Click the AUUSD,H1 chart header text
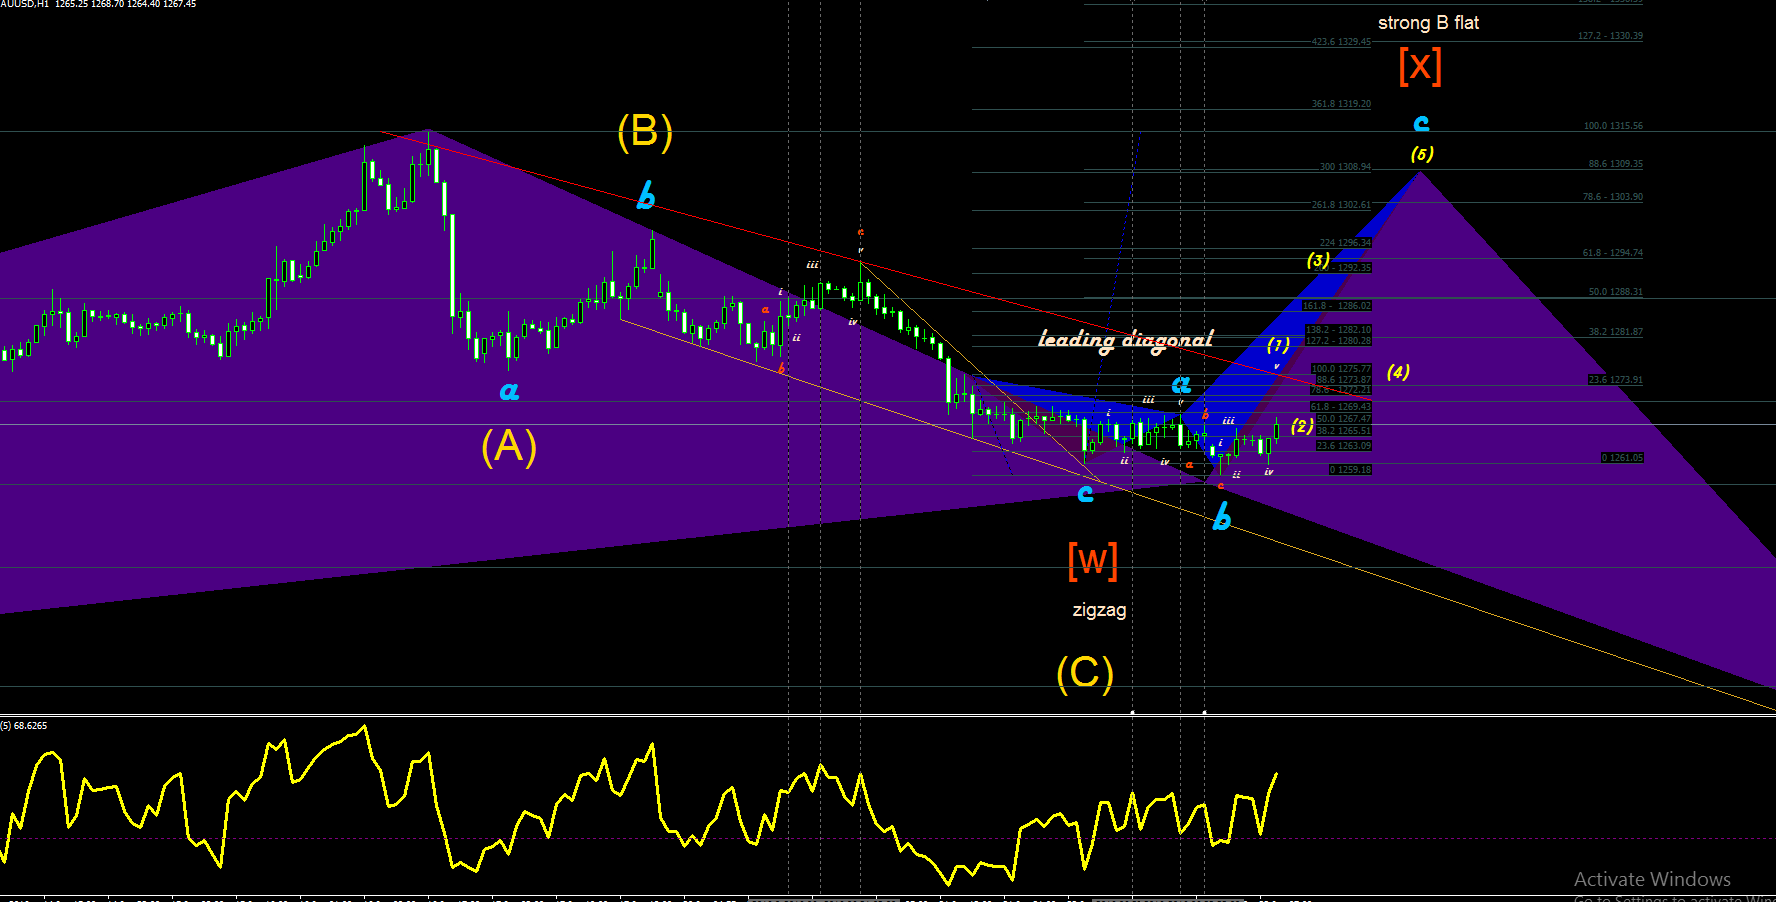 tap(98, 4)
